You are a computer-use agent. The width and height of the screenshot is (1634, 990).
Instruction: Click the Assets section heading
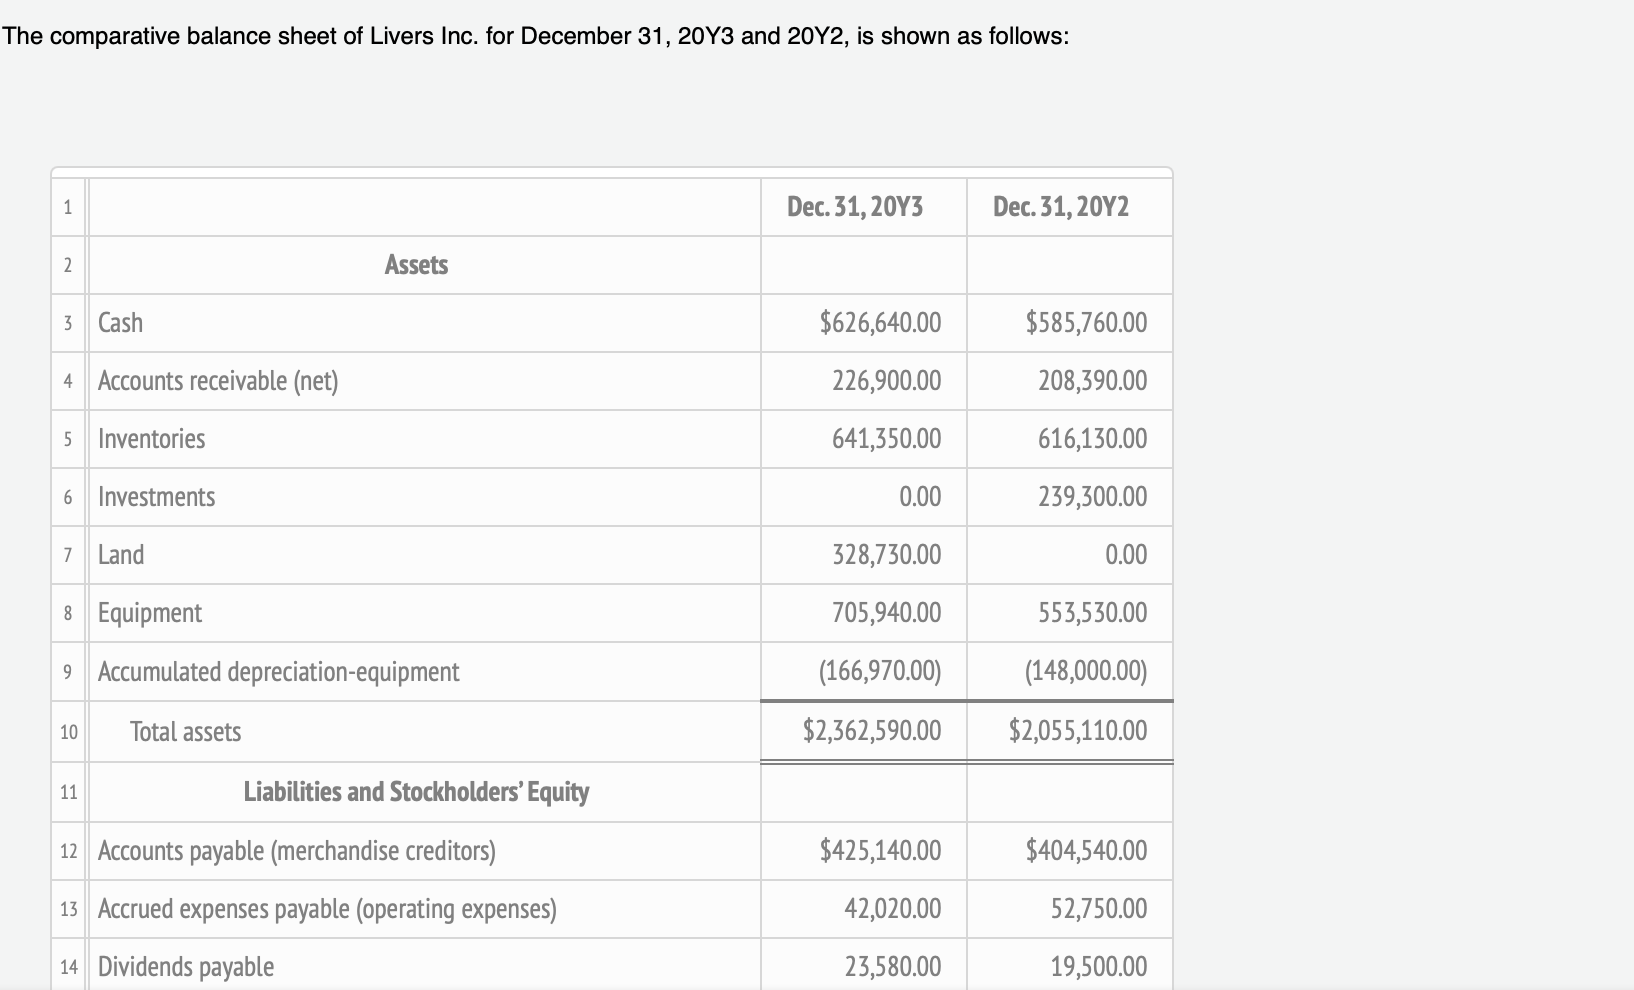pyautogui.click(x=416, y=265)
